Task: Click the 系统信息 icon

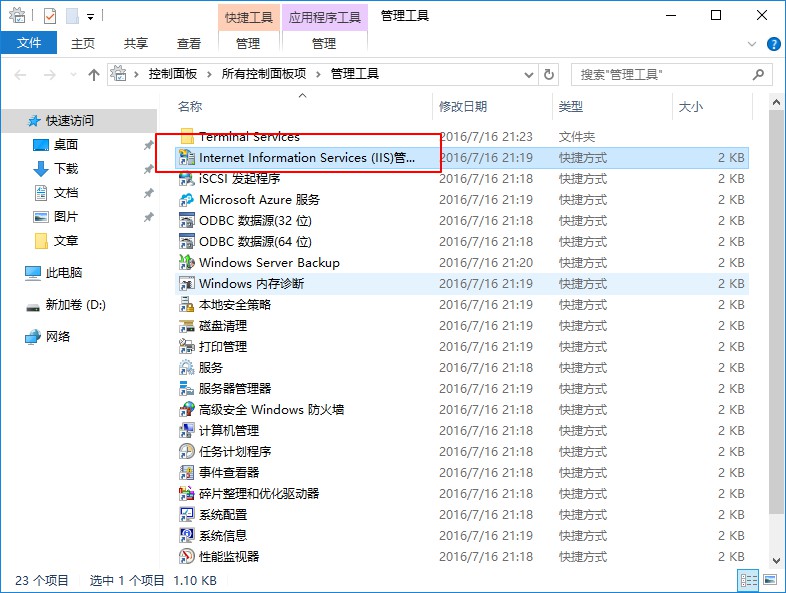Action: pyautogui.click(x=187, y=536)
